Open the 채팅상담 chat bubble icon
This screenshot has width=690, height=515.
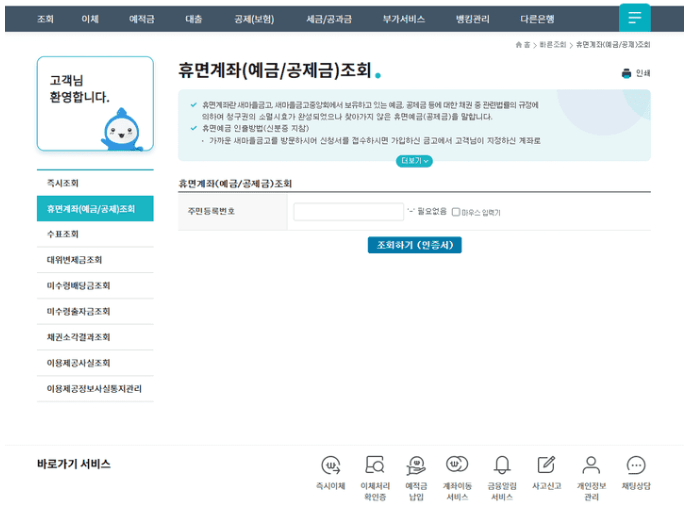(x=636, y=465)
